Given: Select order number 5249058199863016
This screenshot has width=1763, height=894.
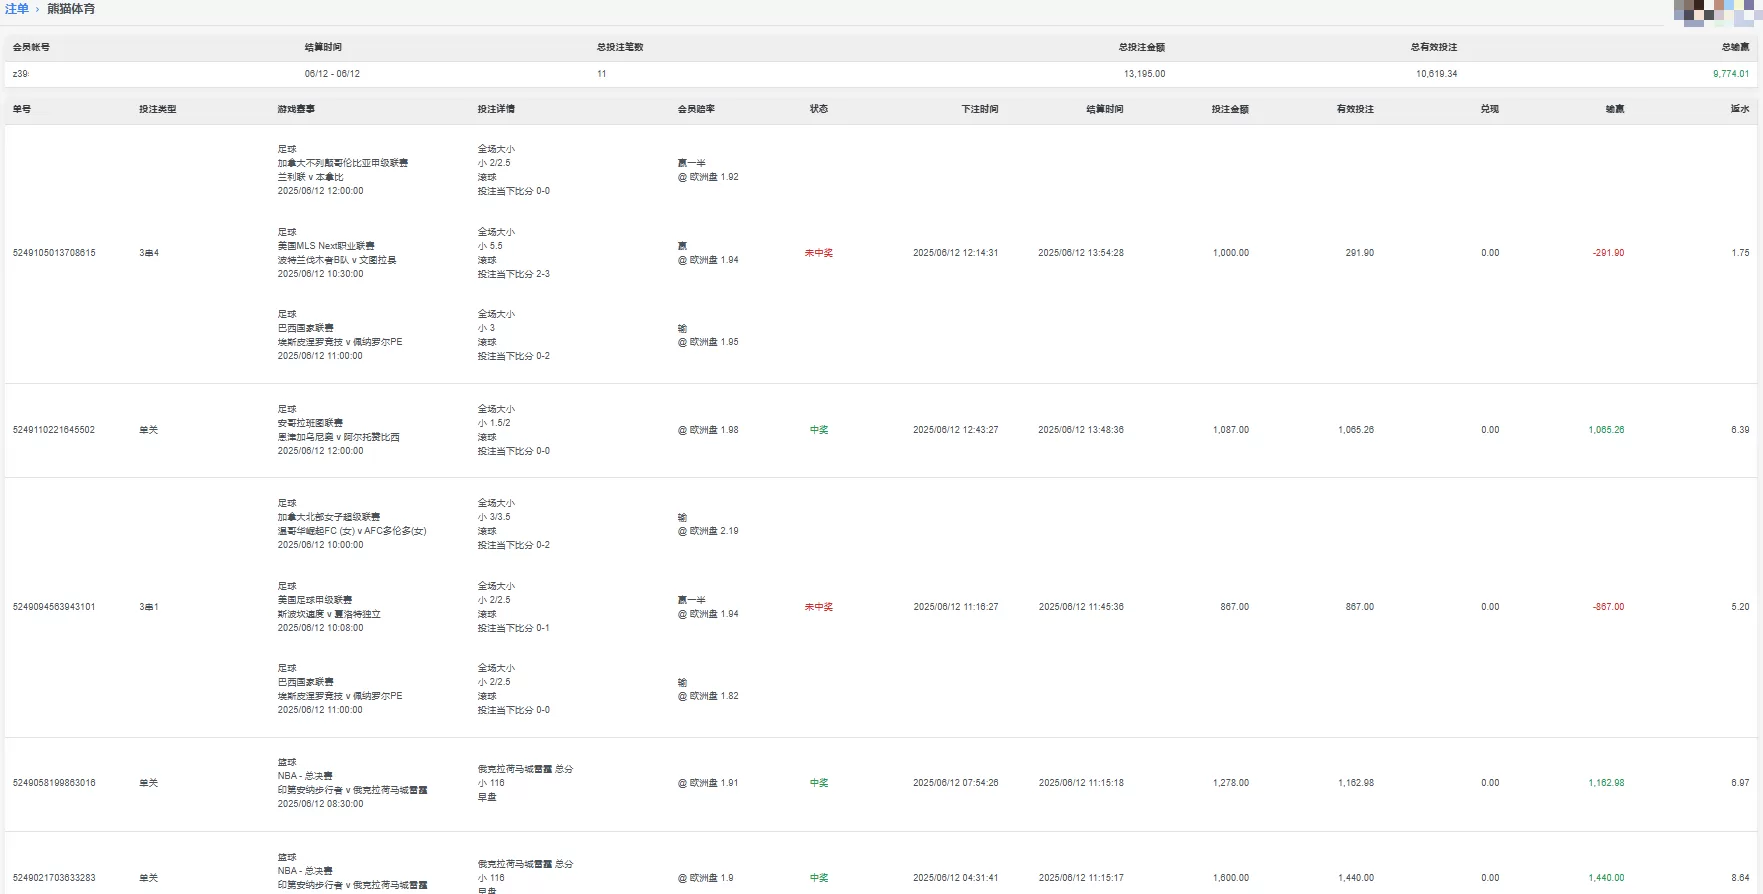Looking at the screenshot, I should pos(54,783).
